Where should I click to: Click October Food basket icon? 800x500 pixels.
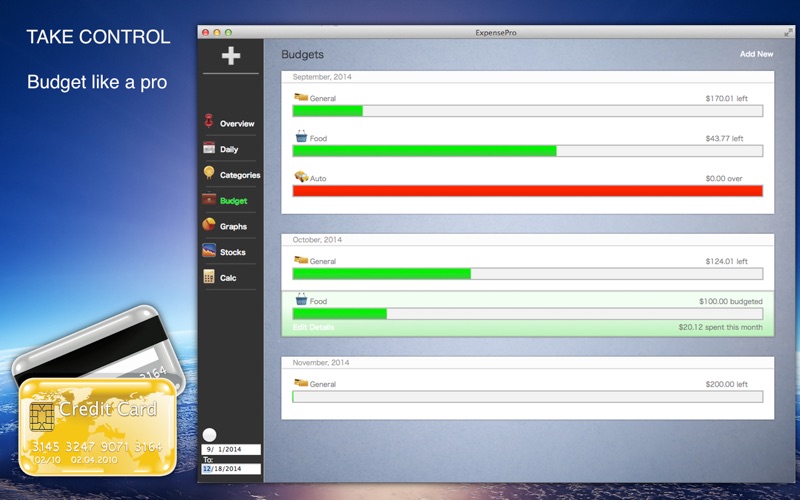[x=301, y=299]
